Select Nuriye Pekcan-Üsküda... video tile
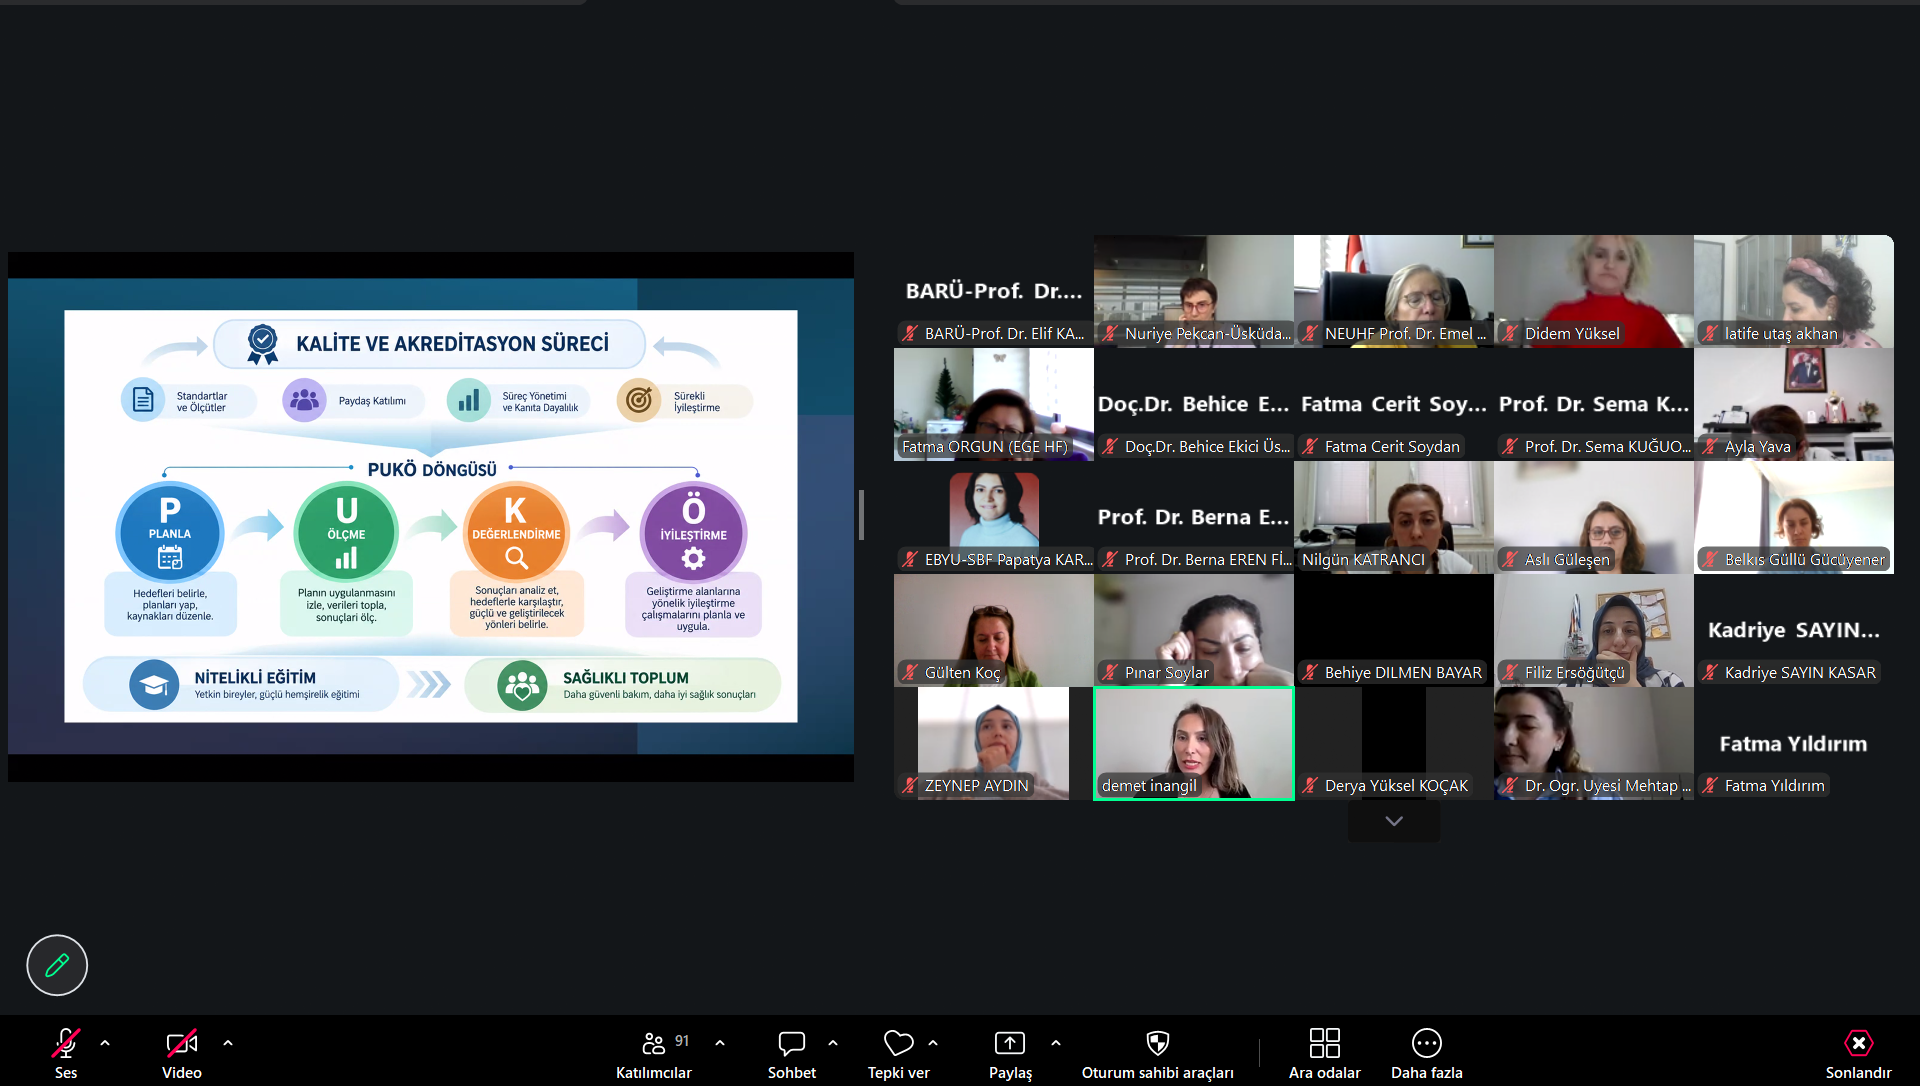 click(x=1194, y=291)
